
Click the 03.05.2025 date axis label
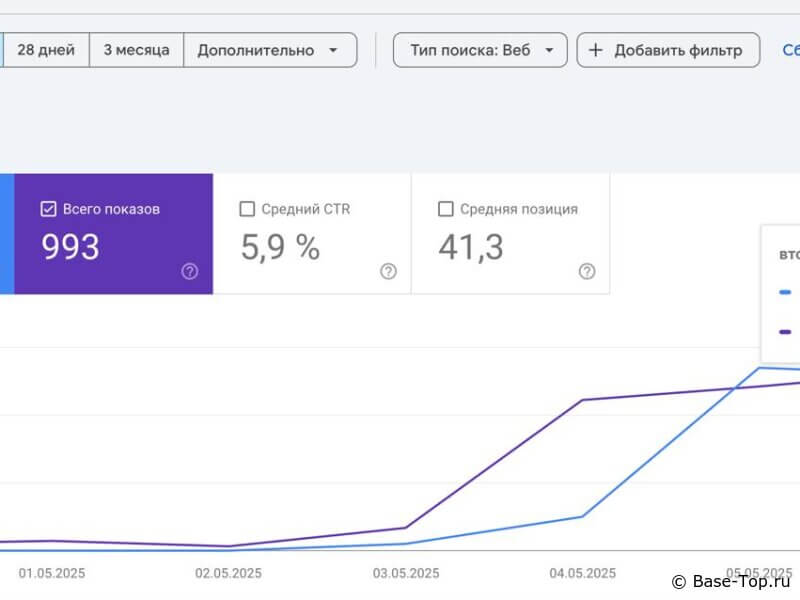click(x=406, y=574)
